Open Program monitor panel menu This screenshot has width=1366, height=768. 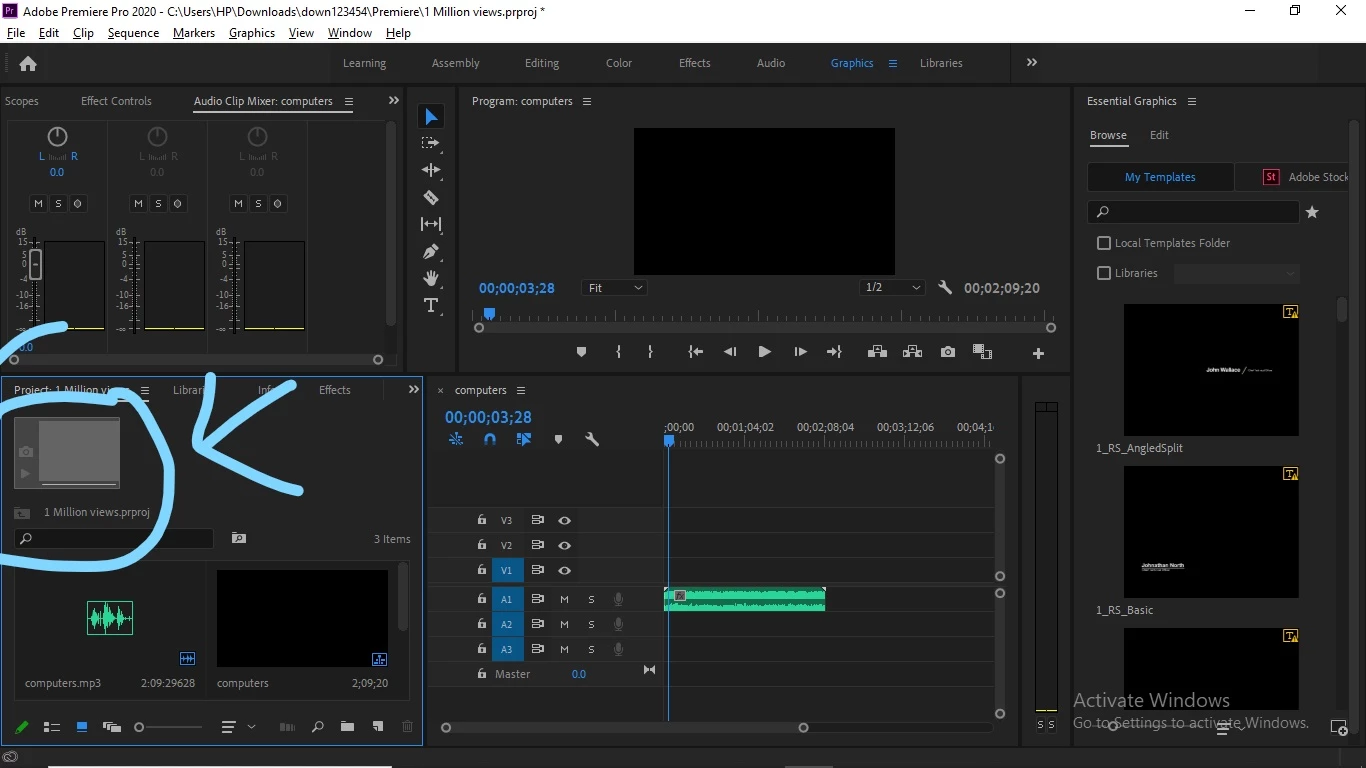point(587,101)
